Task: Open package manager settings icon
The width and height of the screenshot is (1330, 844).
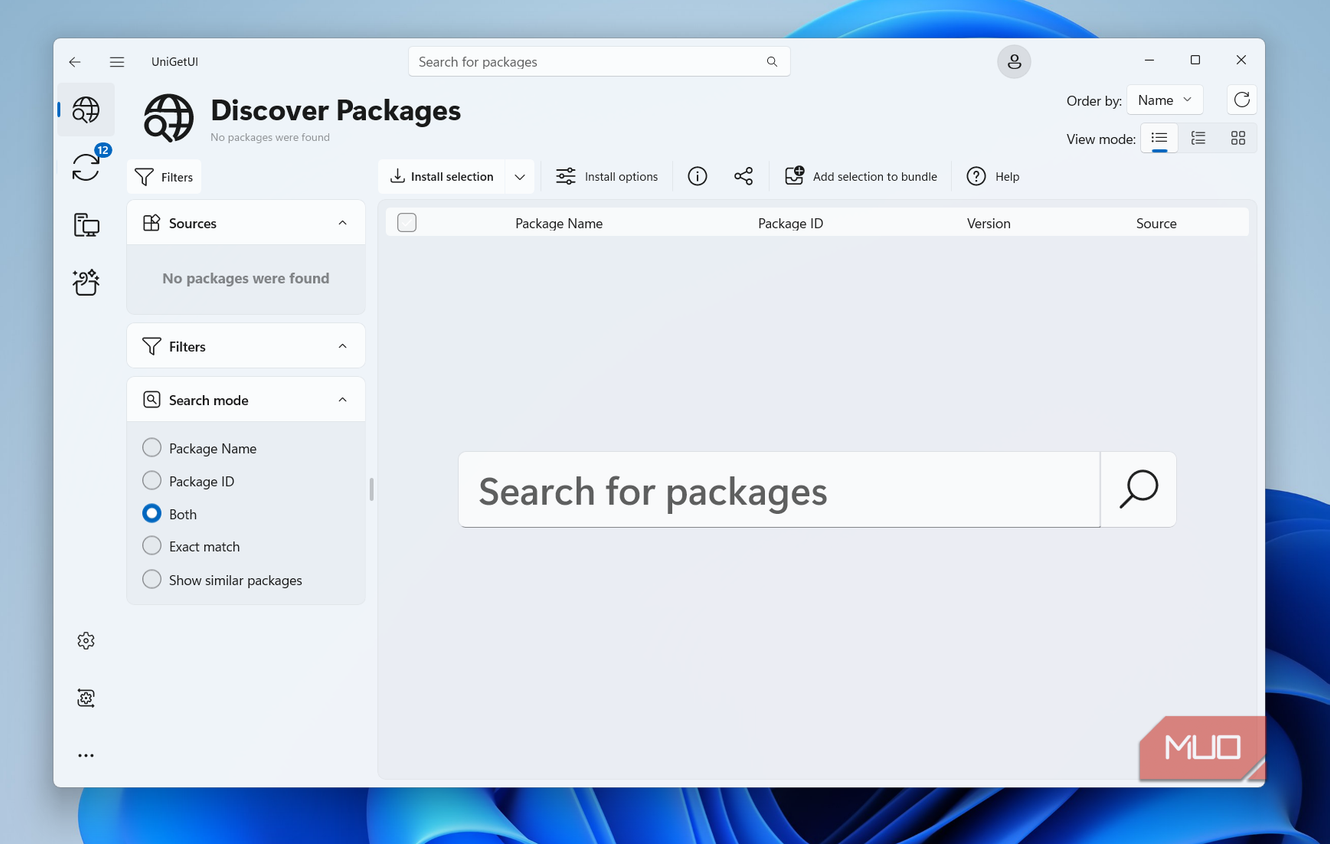Action: (86, 698)
